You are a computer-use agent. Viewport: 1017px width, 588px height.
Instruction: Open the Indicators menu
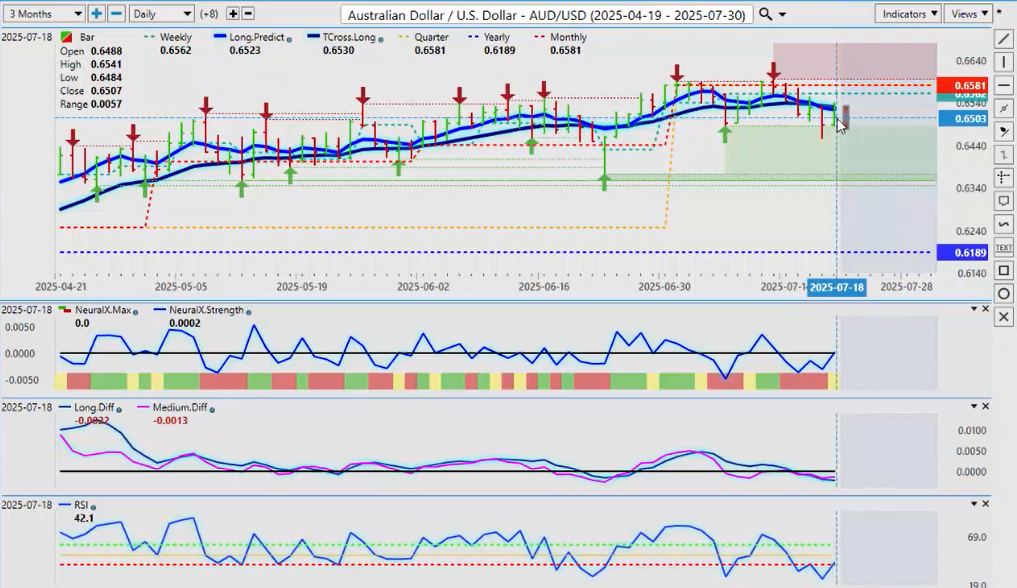click(907, 14)
